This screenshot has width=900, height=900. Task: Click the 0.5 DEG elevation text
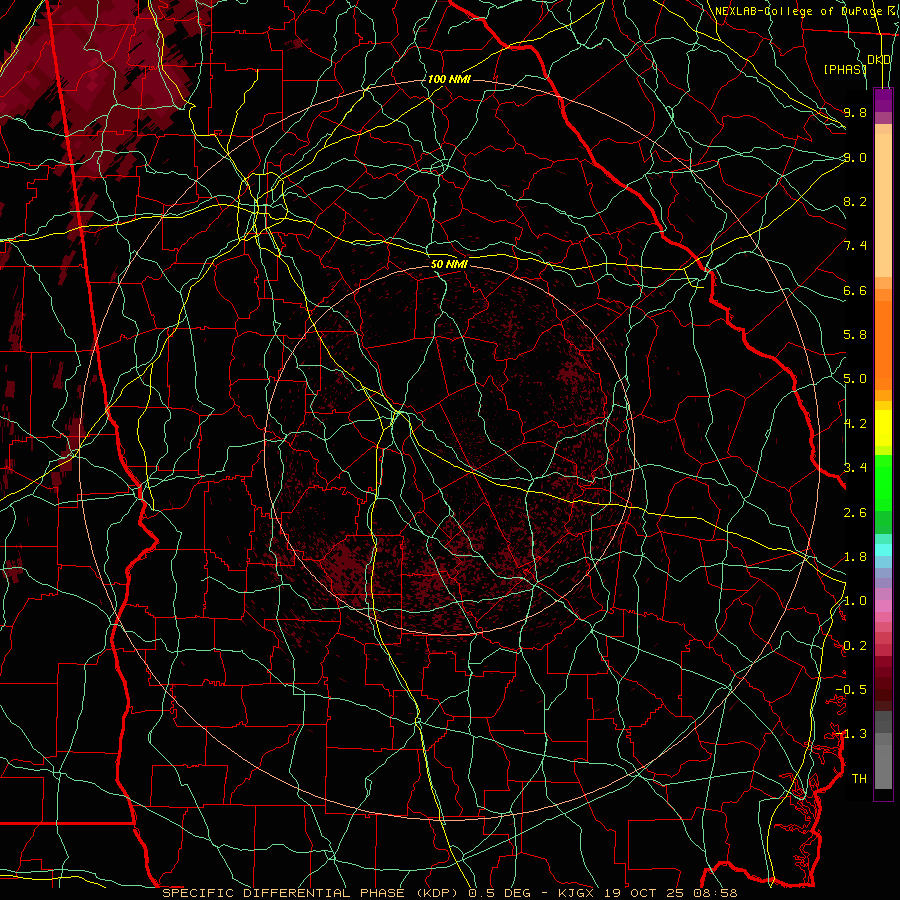[499, 893]
